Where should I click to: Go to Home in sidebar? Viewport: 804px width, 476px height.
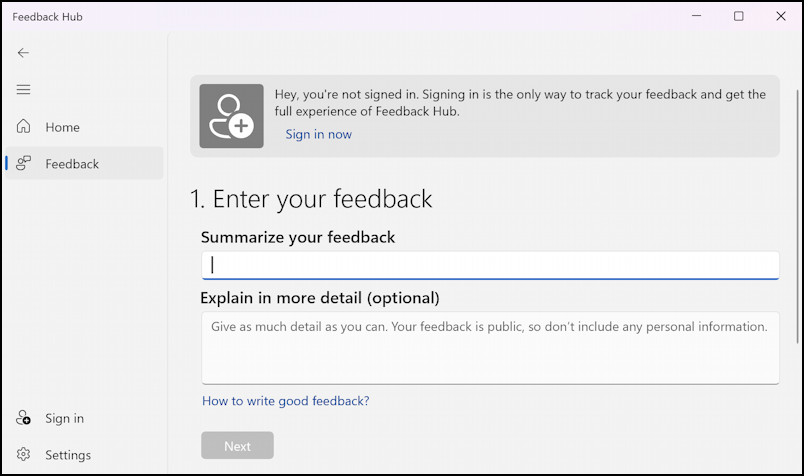tap(84, 127)
